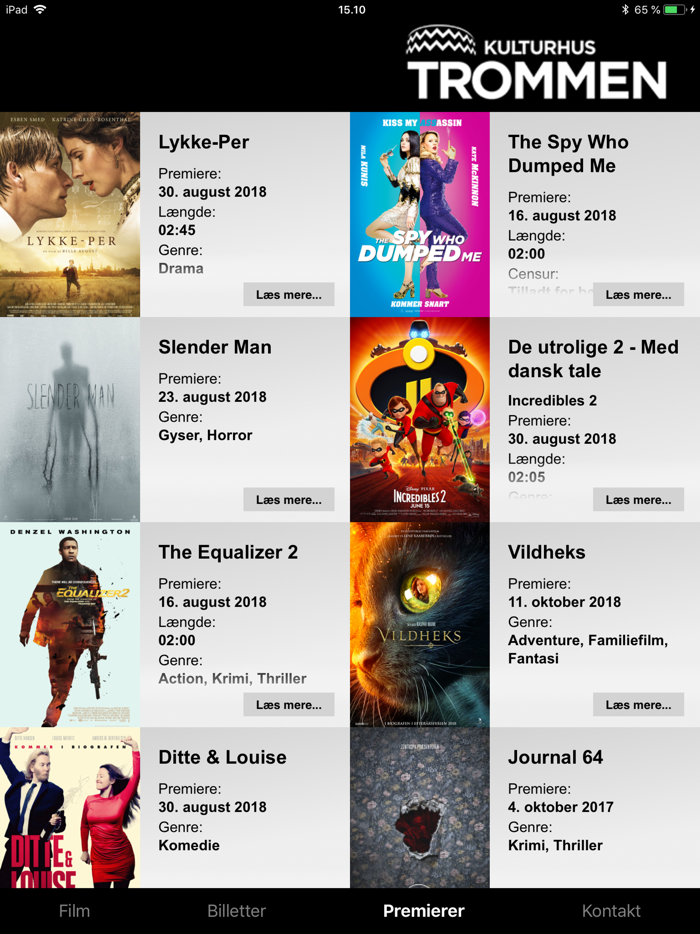The width and height of the screenshot is (700, 934).
Task: Tap the Kulturhus Trommen logo
Action: click(x=536, y=62)
